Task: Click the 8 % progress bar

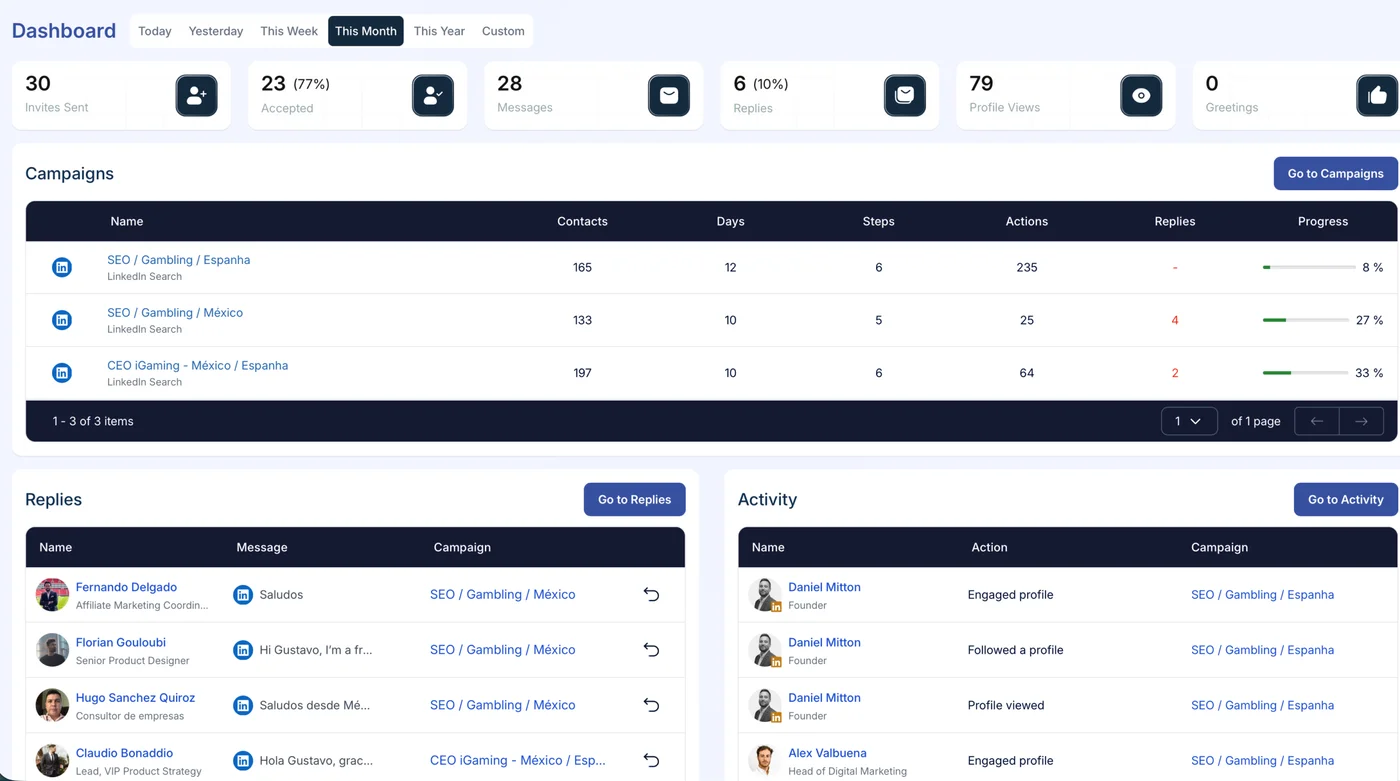Action: (x=1309, y=268)
